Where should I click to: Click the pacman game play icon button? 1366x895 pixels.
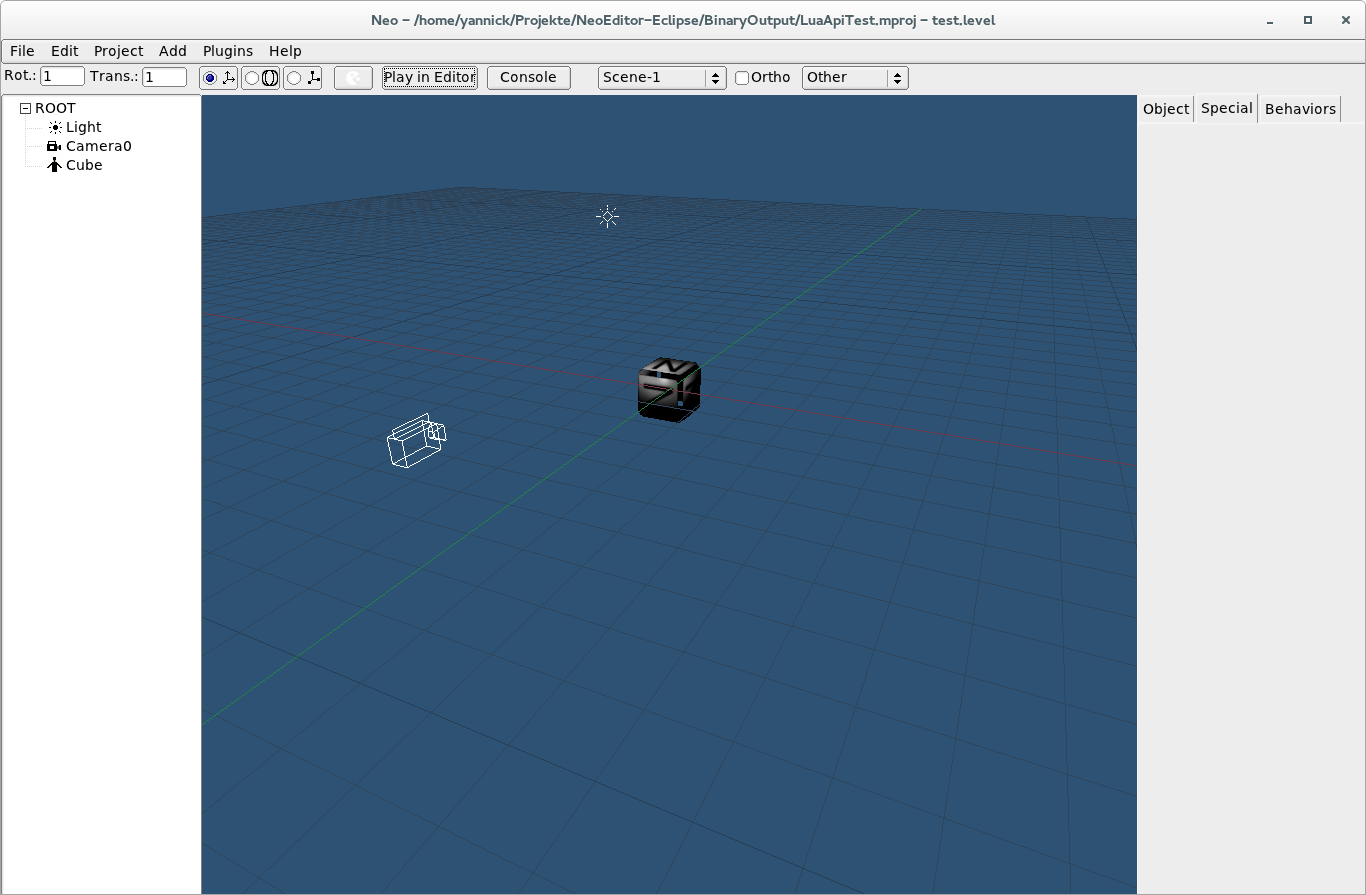click(353, 77)
